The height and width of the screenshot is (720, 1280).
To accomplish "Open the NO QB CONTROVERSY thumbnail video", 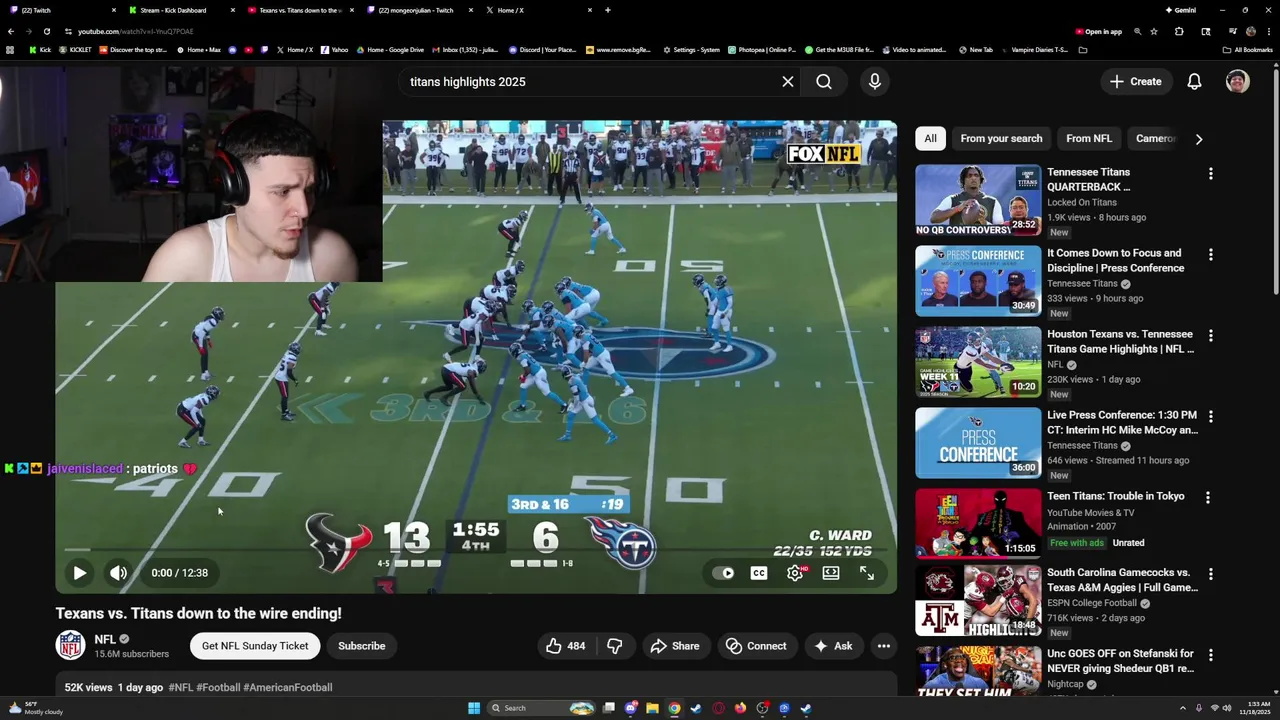I will (978, 200).
